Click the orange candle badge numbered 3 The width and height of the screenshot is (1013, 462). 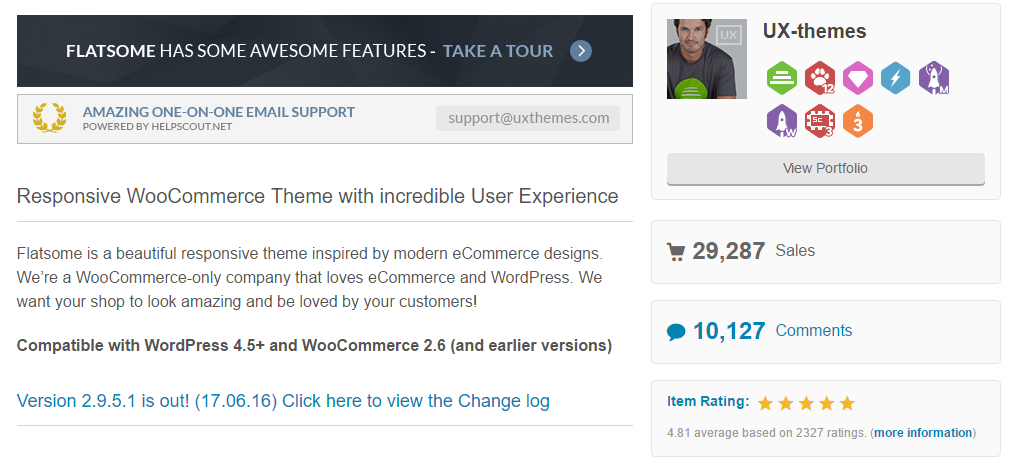coord(858,121)
